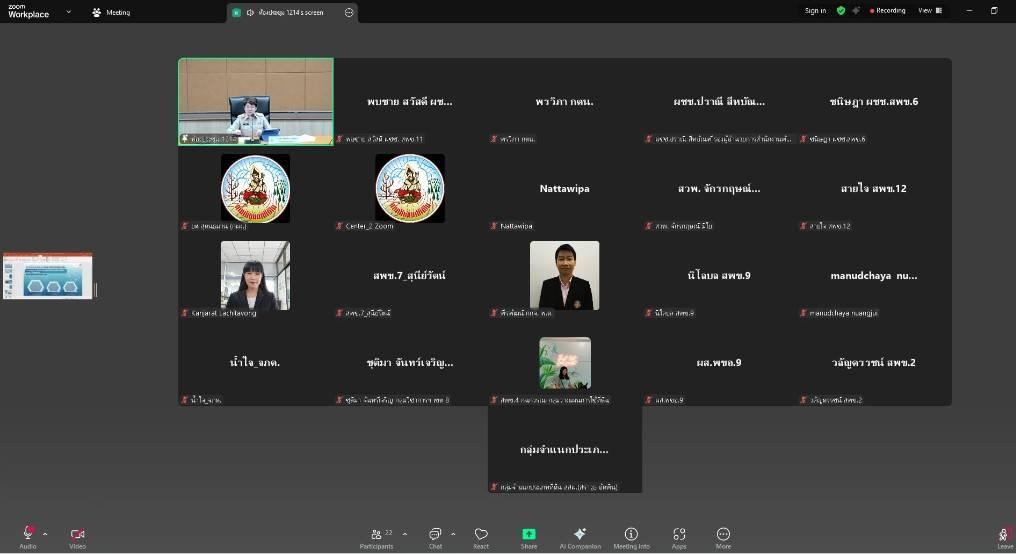This screenshot has height=554, width=1016.
Task: Open AI Companion
Action: (580, 535)
